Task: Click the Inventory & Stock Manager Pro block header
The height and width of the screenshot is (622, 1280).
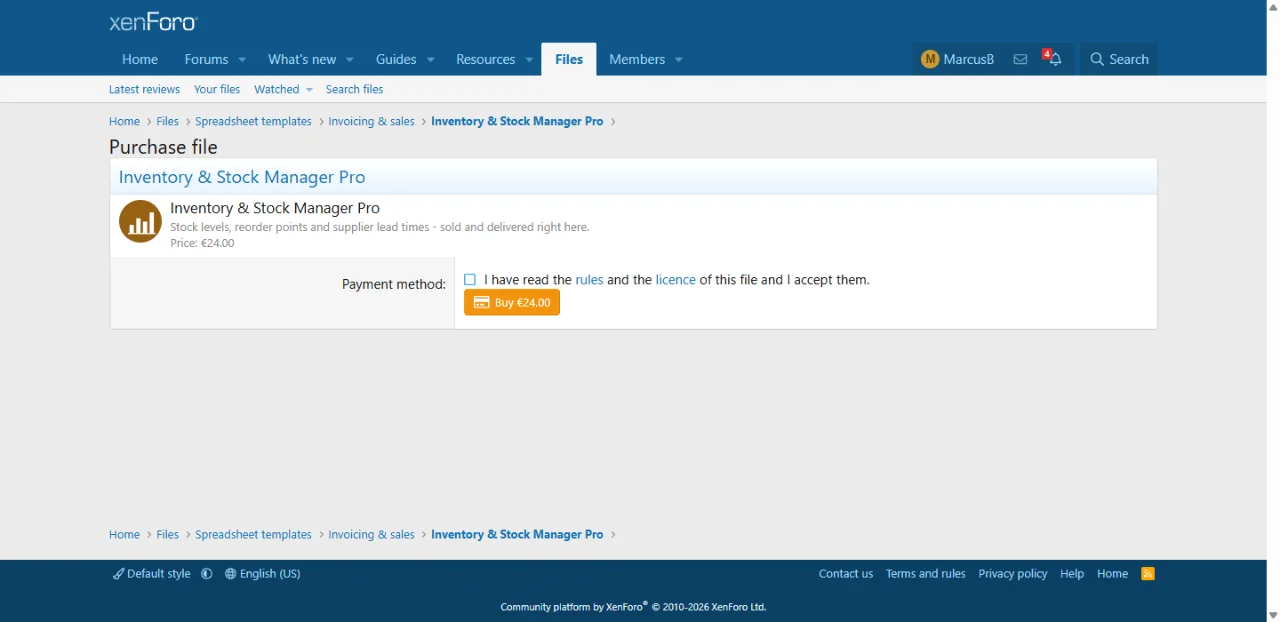Action: click(242, 177)
